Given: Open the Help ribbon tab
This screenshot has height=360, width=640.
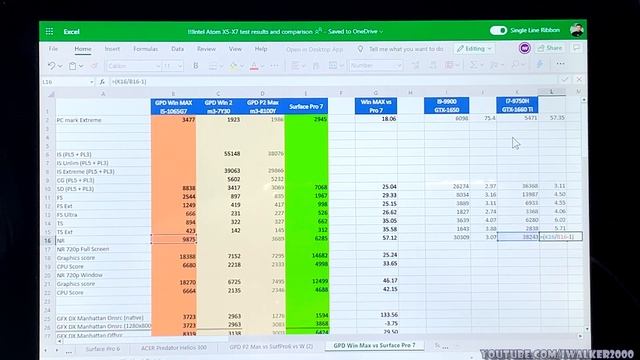Looking at the screenshot, I should point(261,49).
